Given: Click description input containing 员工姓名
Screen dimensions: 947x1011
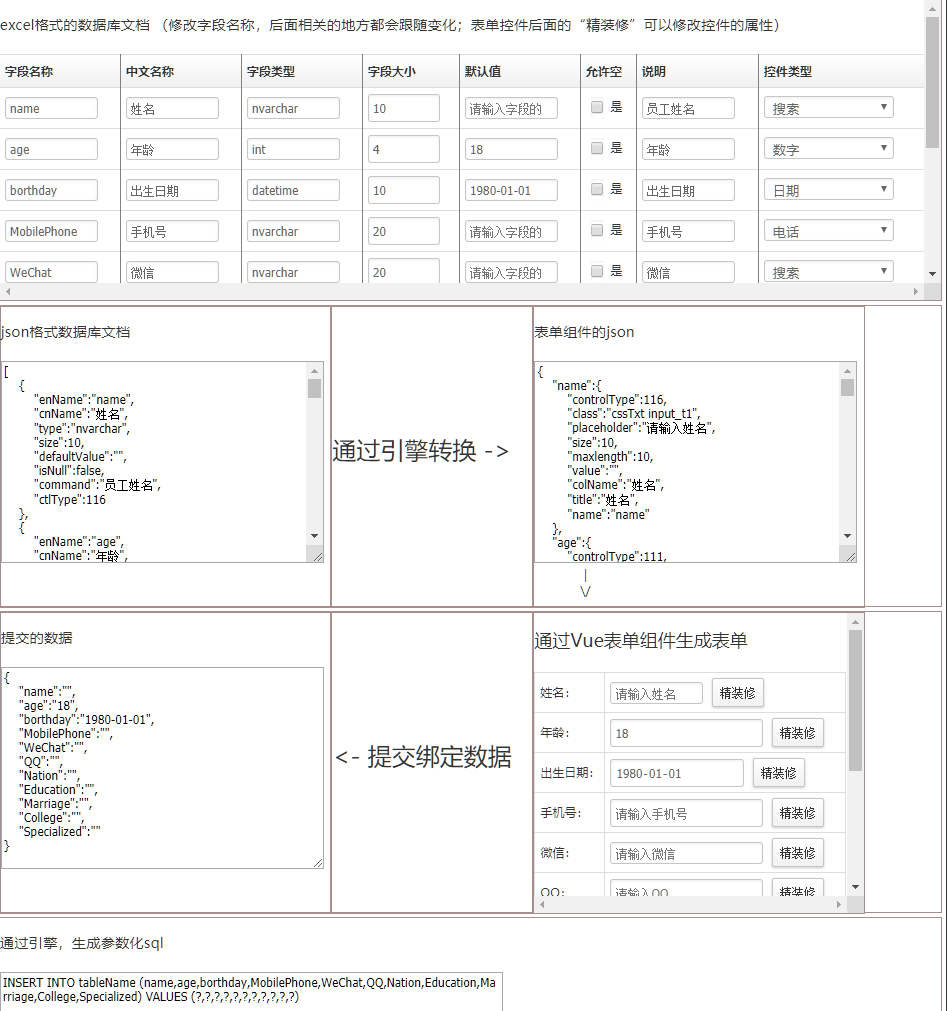Looking at the screenshot, I should [x=688, y=108].
